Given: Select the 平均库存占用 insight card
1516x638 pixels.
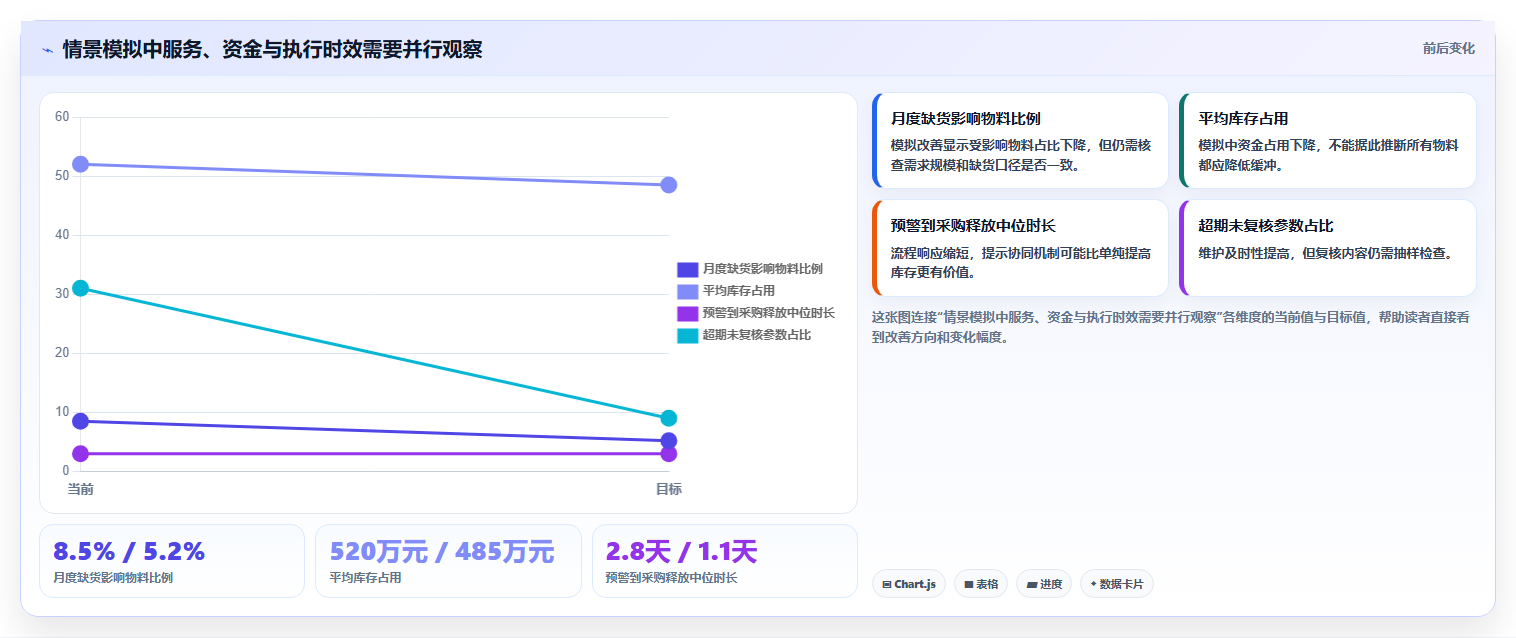Looking at the screenshot, I should (x=1328, y=141).
